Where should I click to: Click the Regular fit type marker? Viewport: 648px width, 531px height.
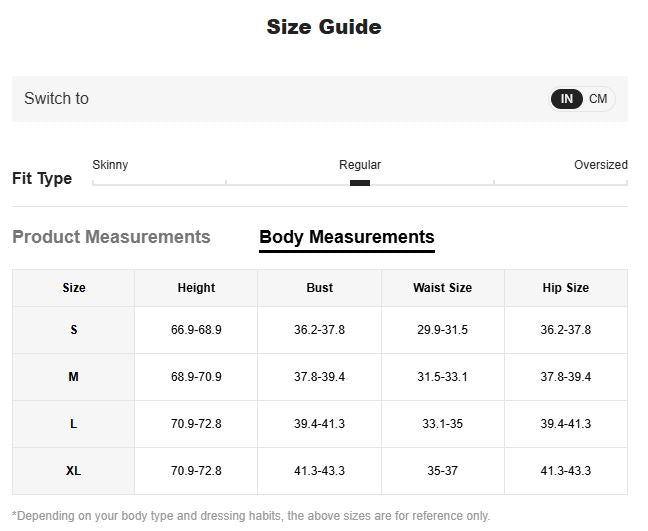coord(360,183)
